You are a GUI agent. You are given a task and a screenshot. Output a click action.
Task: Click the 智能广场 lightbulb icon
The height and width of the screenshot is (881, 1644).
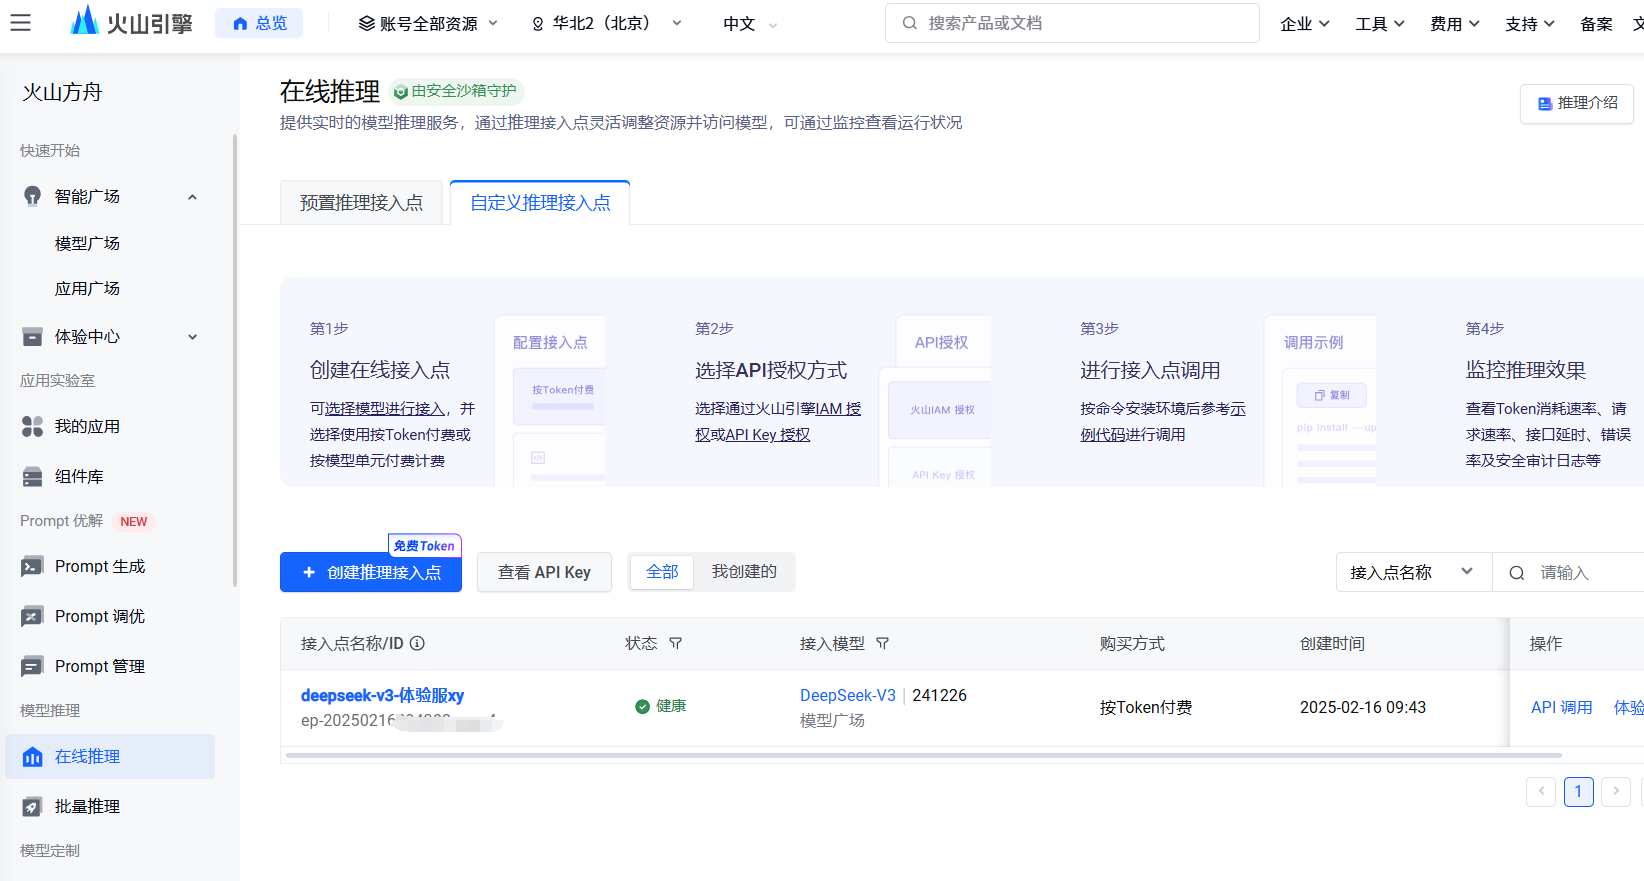tap(32, 196)
